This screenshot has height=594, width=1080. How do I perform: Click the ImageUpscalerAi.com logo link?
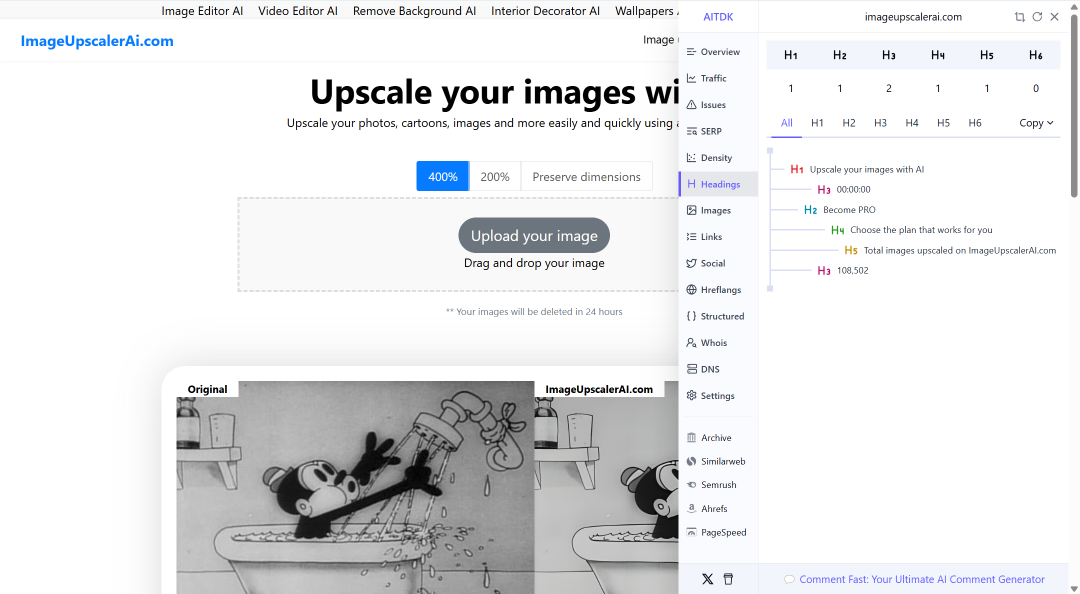(97, 41)
